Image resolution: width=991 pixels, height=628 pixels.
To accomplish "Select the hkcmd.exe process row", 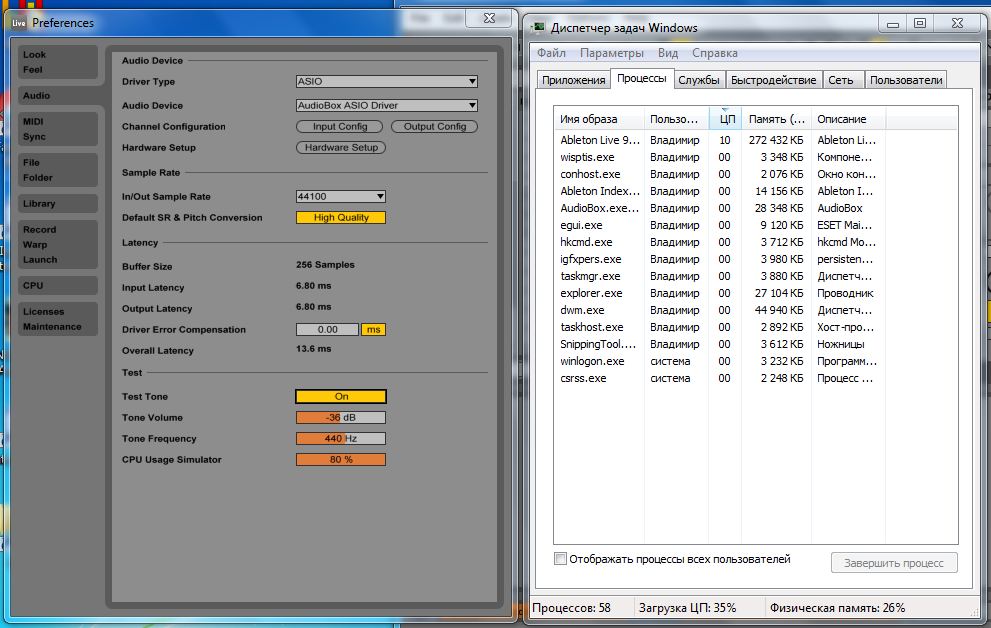I will click(756, 243).
